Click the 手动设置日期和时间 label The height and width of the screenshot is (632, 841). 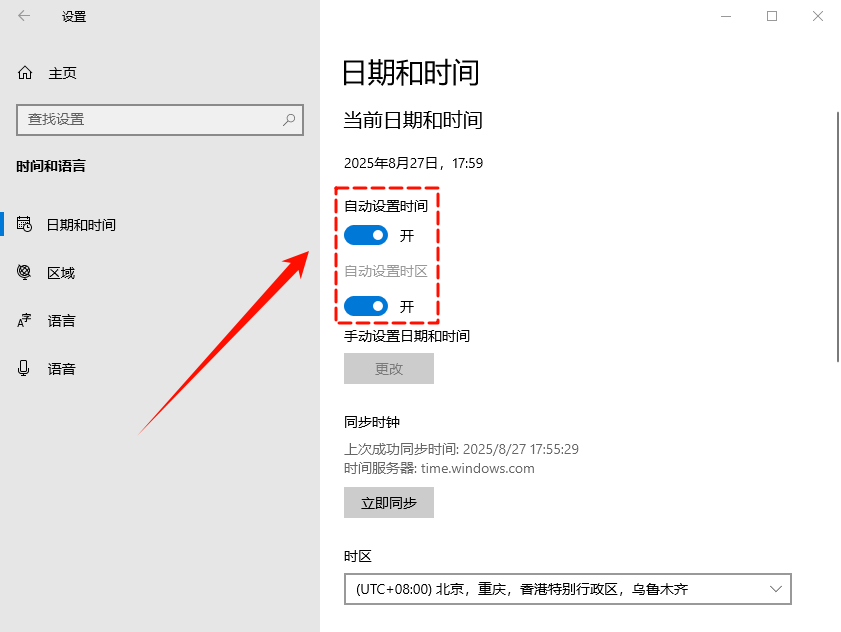407,336
